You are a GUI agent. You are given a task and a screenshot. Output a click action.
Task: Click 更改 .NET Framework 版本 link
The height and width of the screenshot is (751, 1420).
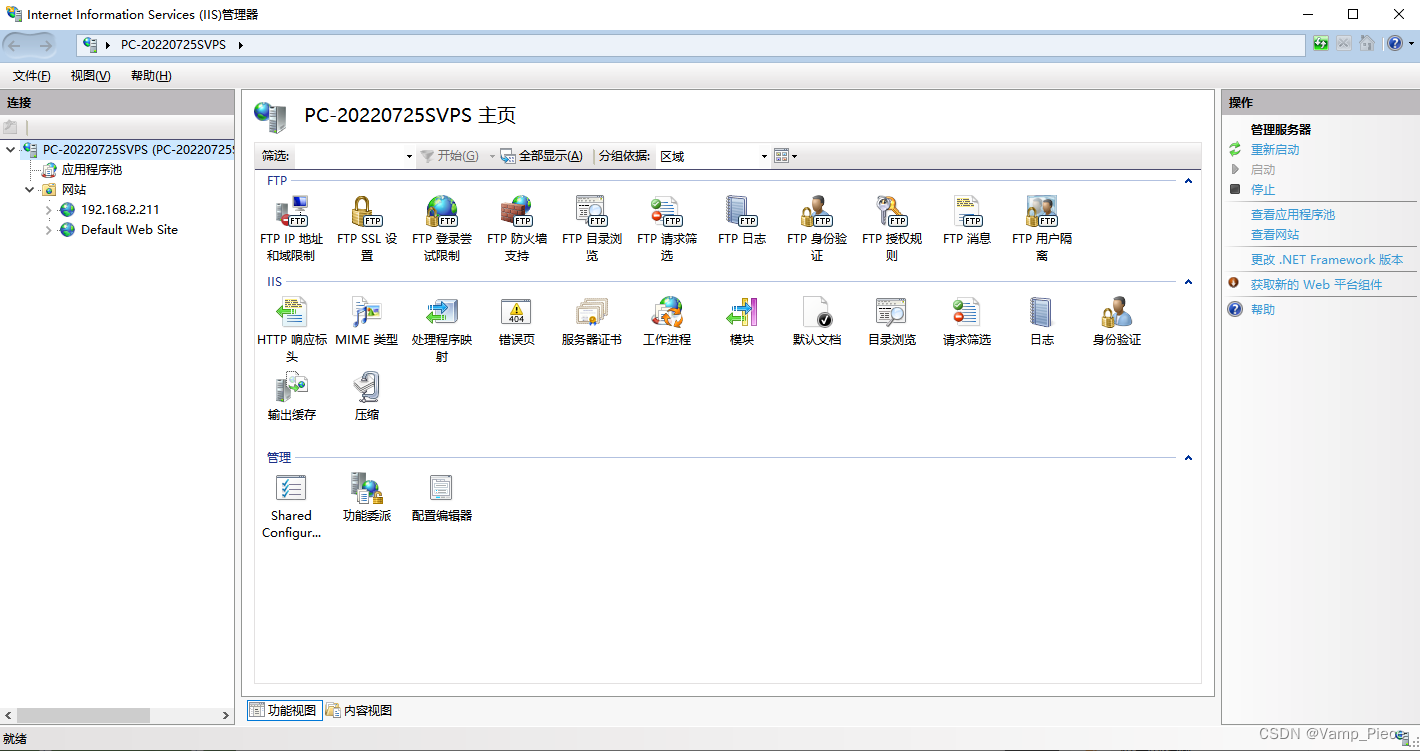1327,260
